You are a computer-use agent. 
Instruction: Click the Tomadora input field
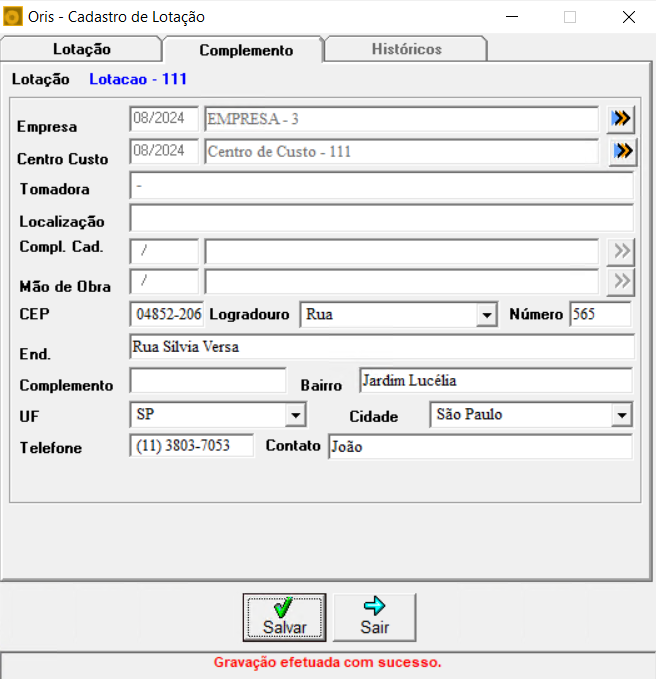(x=381, y=186)
